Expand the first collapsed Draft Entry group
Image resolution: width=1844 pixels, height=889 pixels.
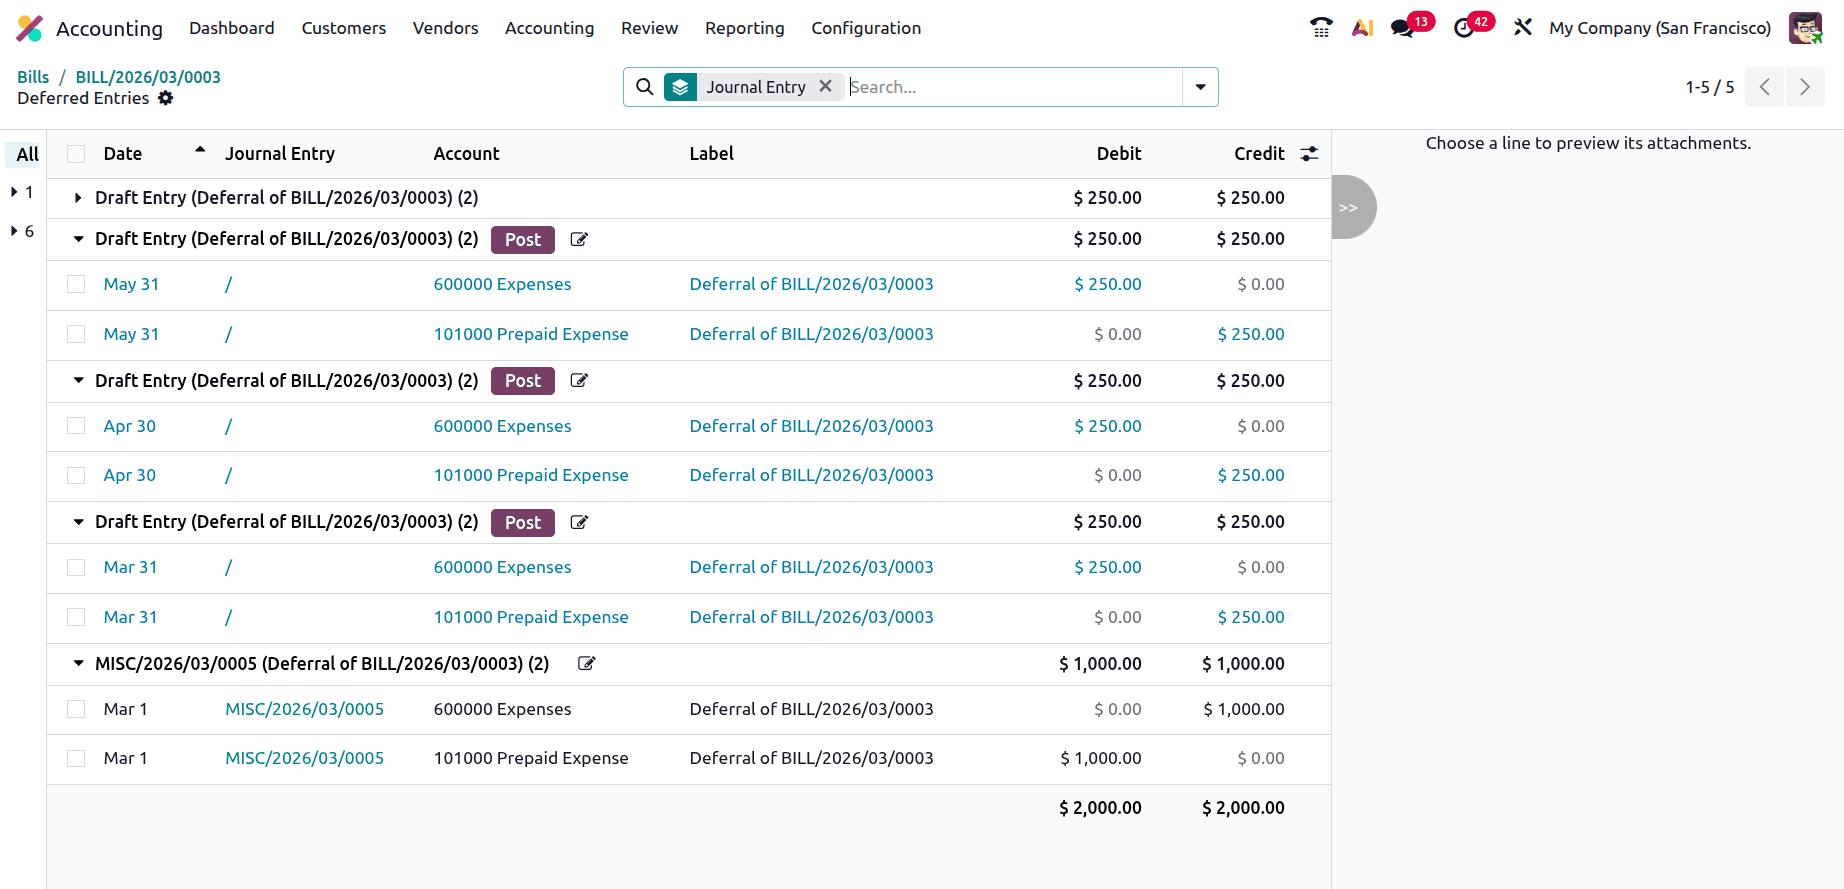tap(78, 198)
